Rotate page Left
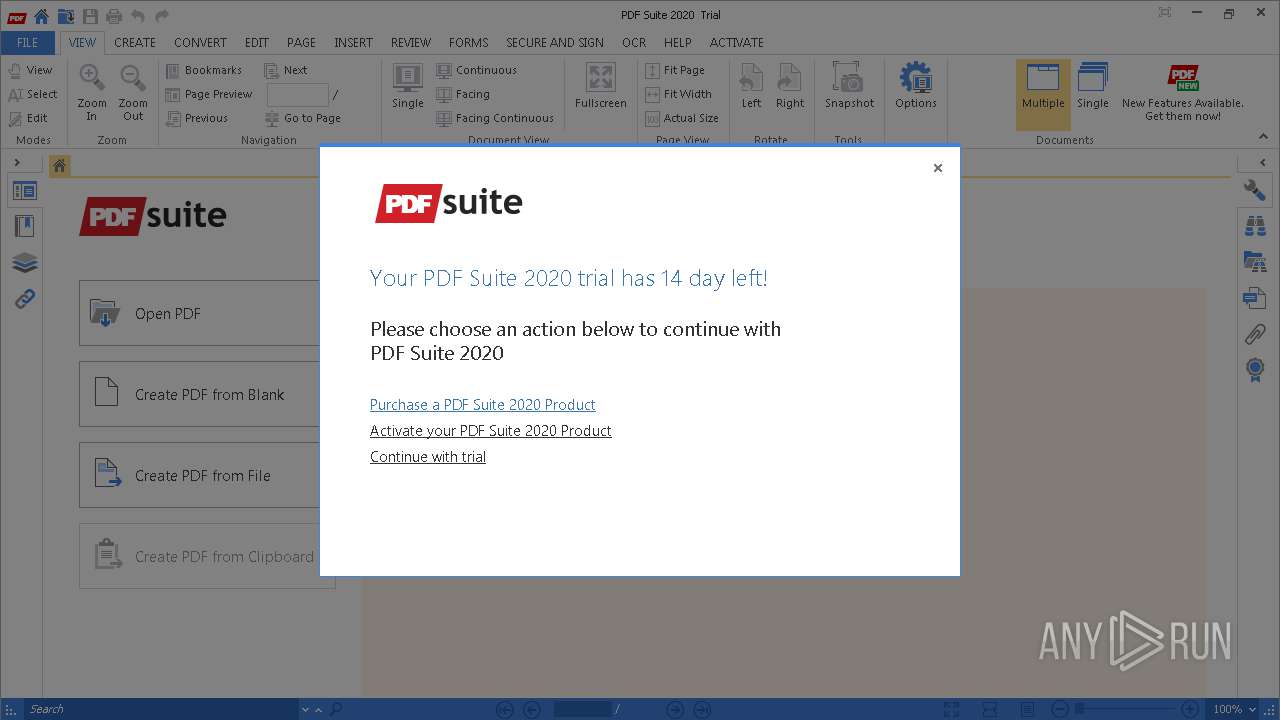The width and height of the screenshot is (1280, 720). [x=751, y=87]
